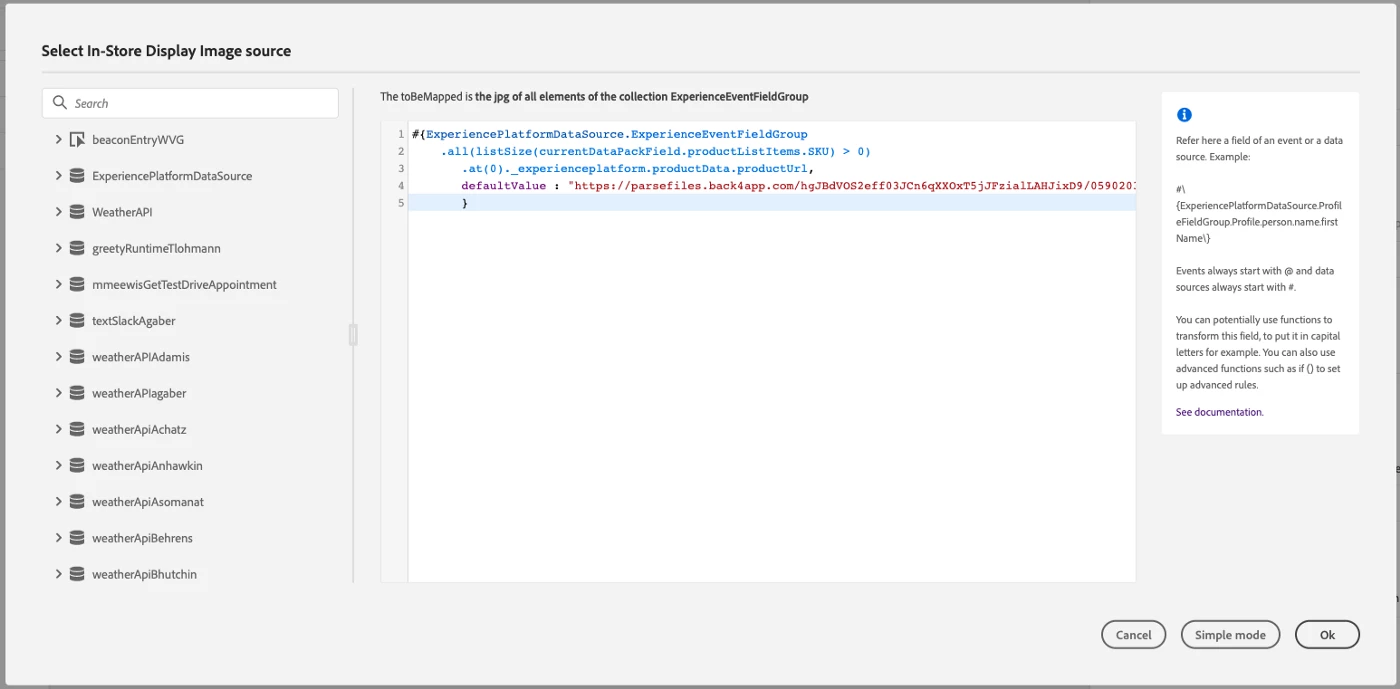Screen dimensions: 1400x689
Task: Click the Cancel button
Action: tap(1133, 634)
